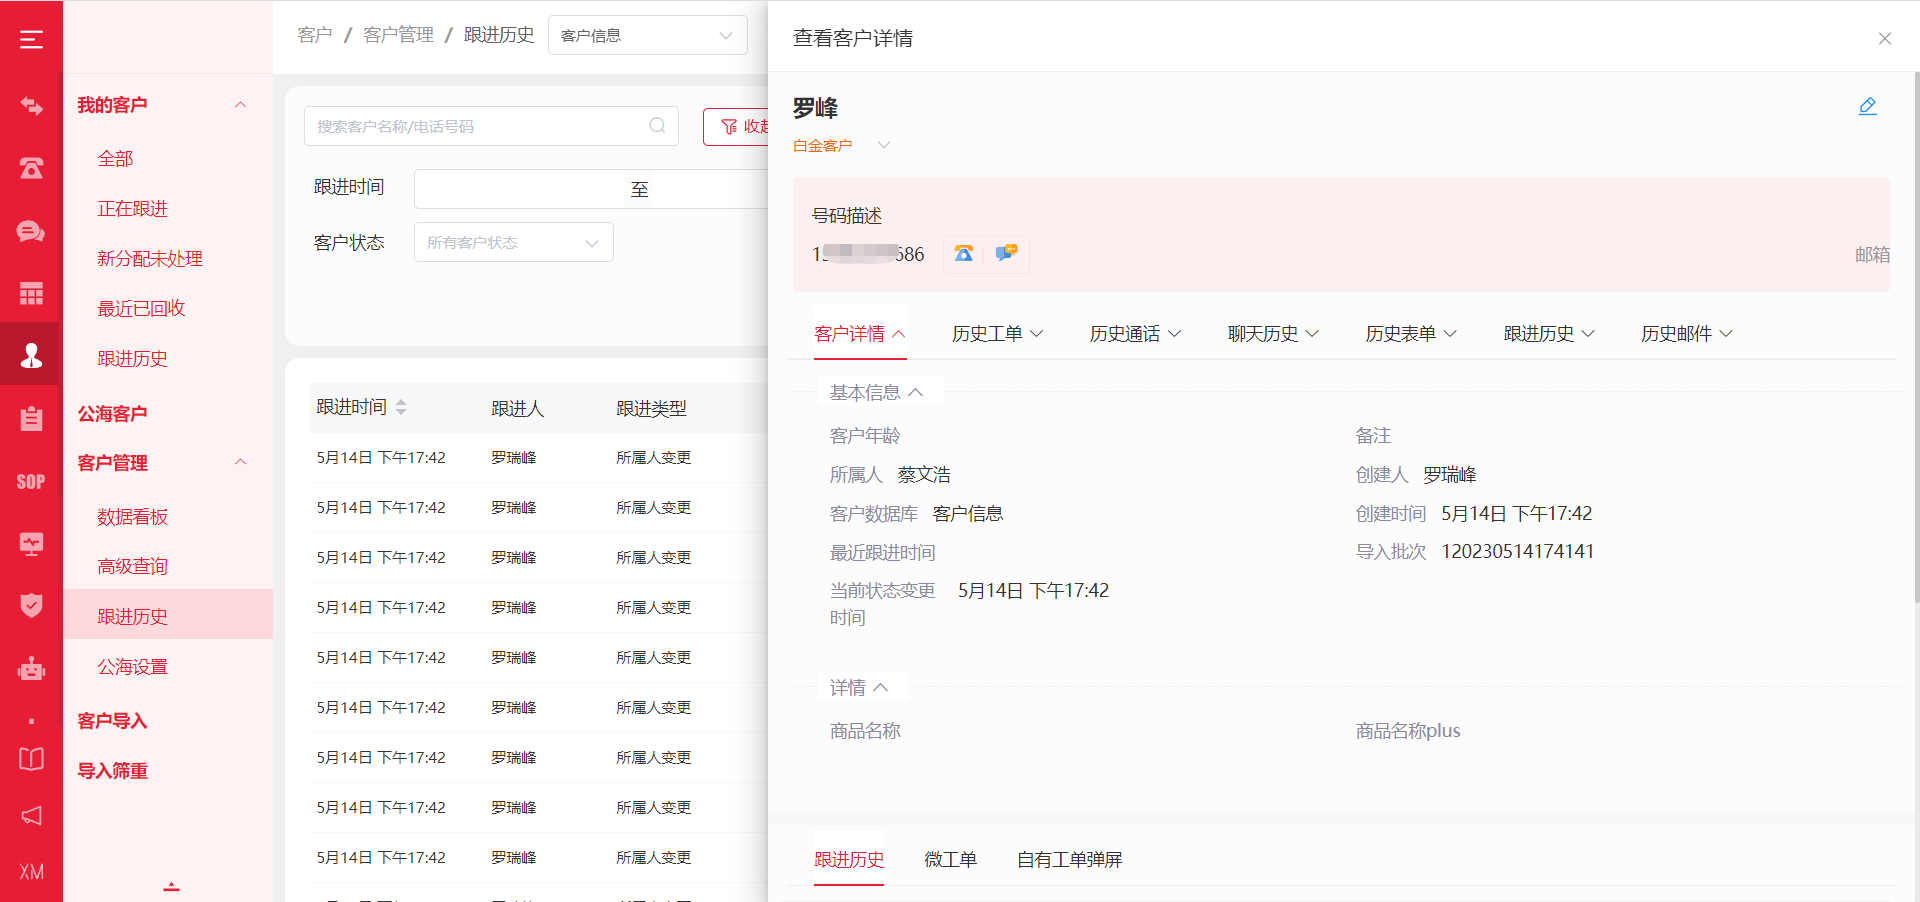Click the SOP icon in the sidebar
1920x902 pixels.
(31, 482)
